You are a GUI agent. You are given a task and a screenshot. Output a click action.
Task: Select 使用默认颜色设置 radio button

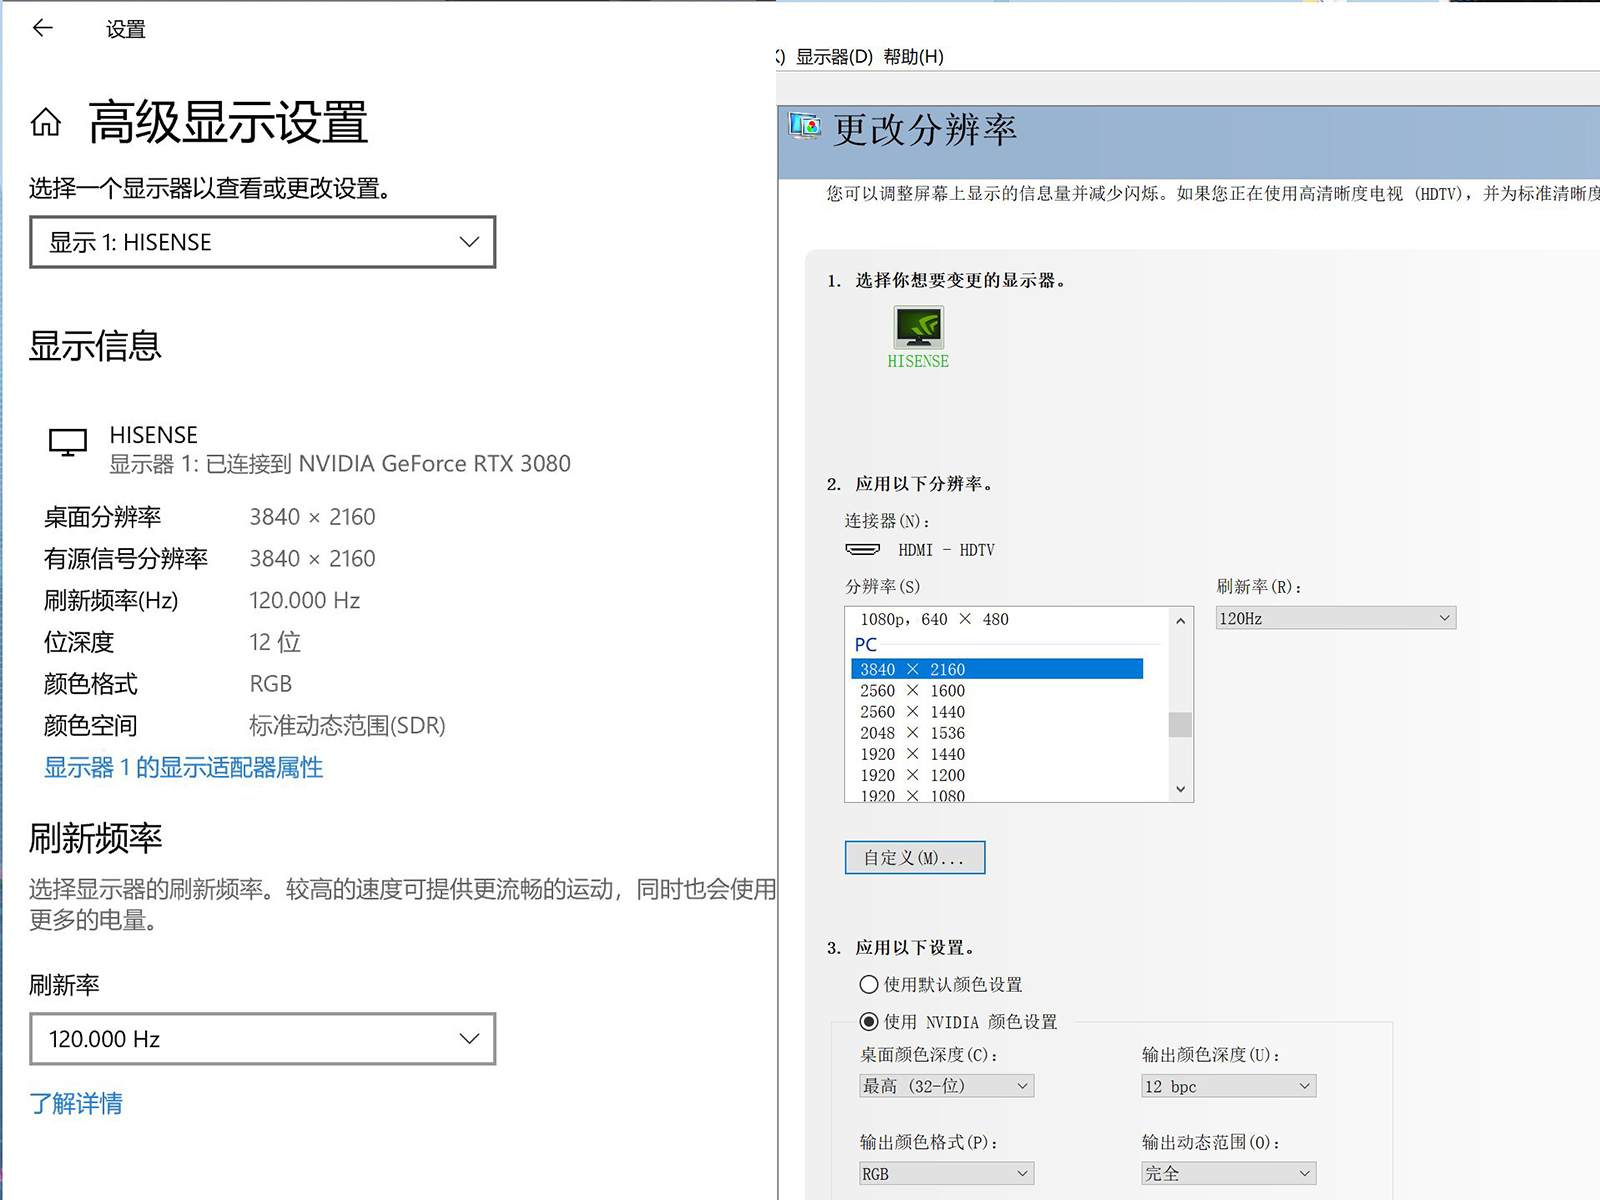[868, 984]
